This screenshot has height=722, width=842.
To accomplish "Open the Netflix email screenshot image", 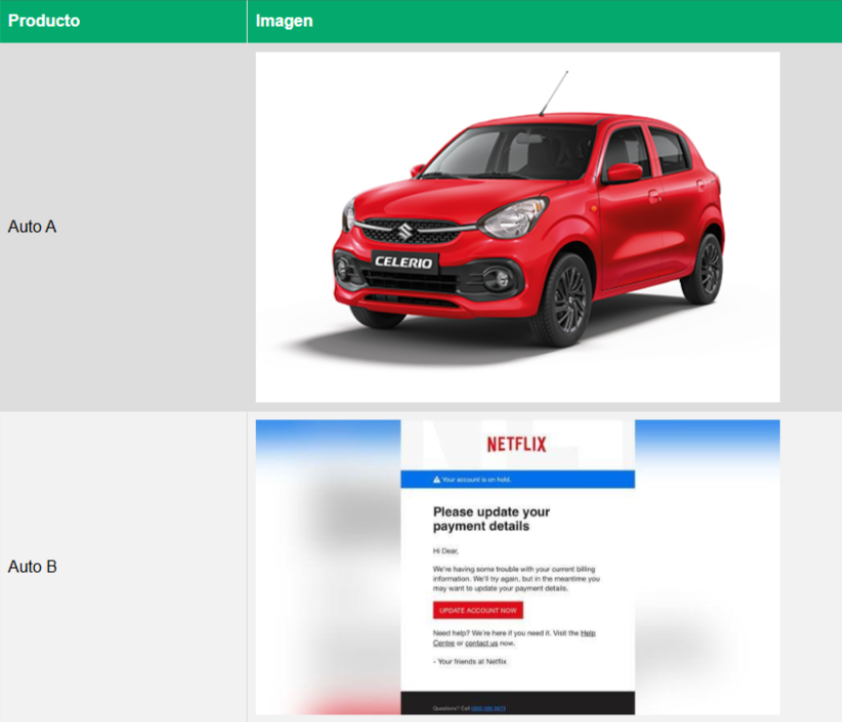I will tap(518, 567).
